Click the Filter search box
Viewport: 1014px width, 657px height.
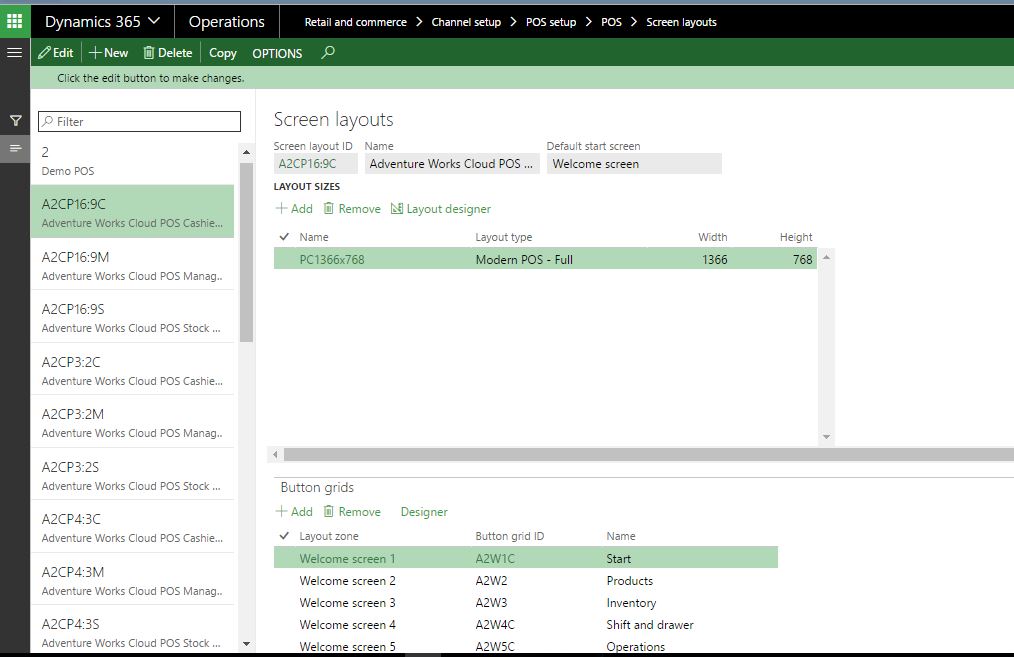pyautogui.click(x=140, y=122)
